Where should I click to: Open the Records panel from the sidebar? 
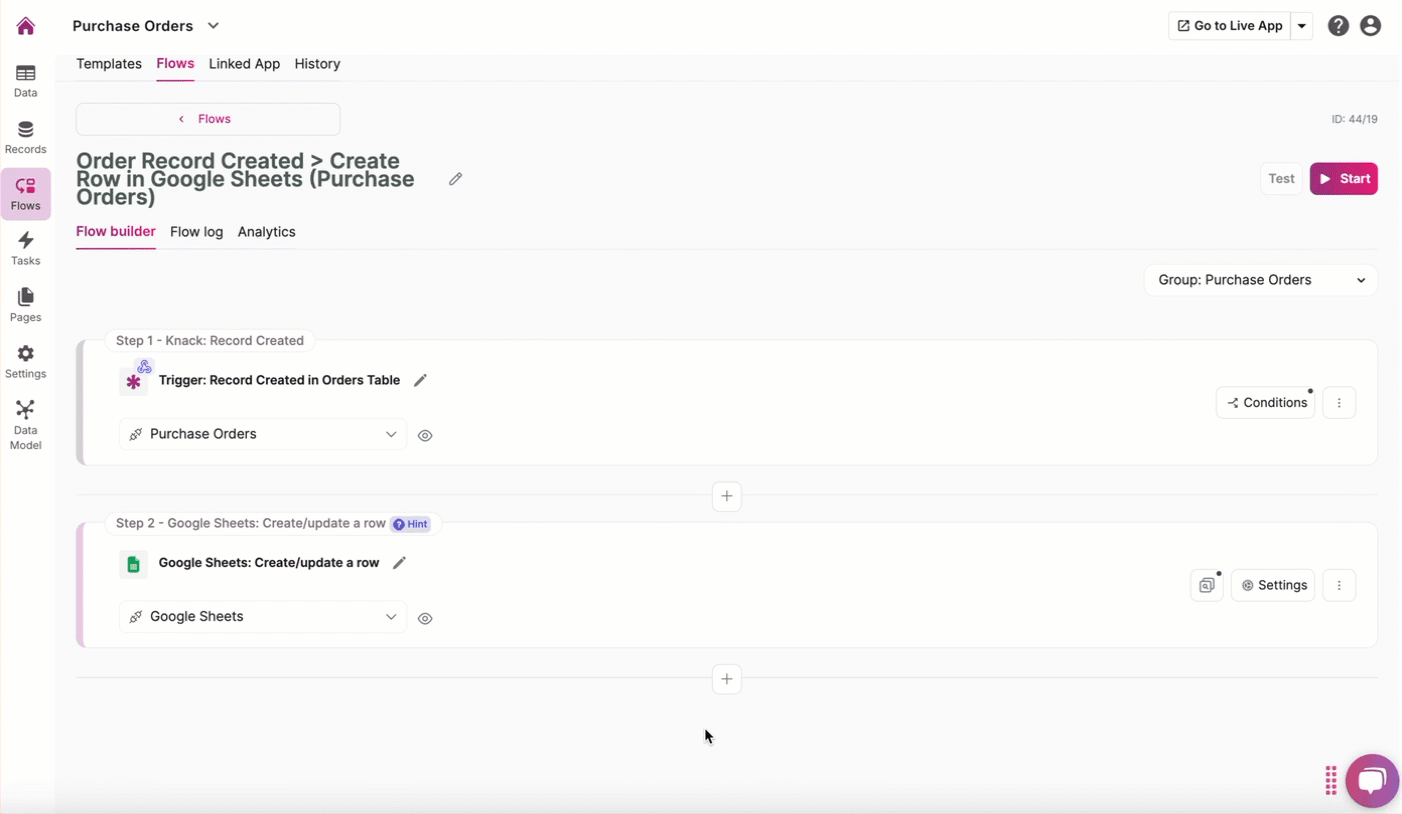coord(26,136)
